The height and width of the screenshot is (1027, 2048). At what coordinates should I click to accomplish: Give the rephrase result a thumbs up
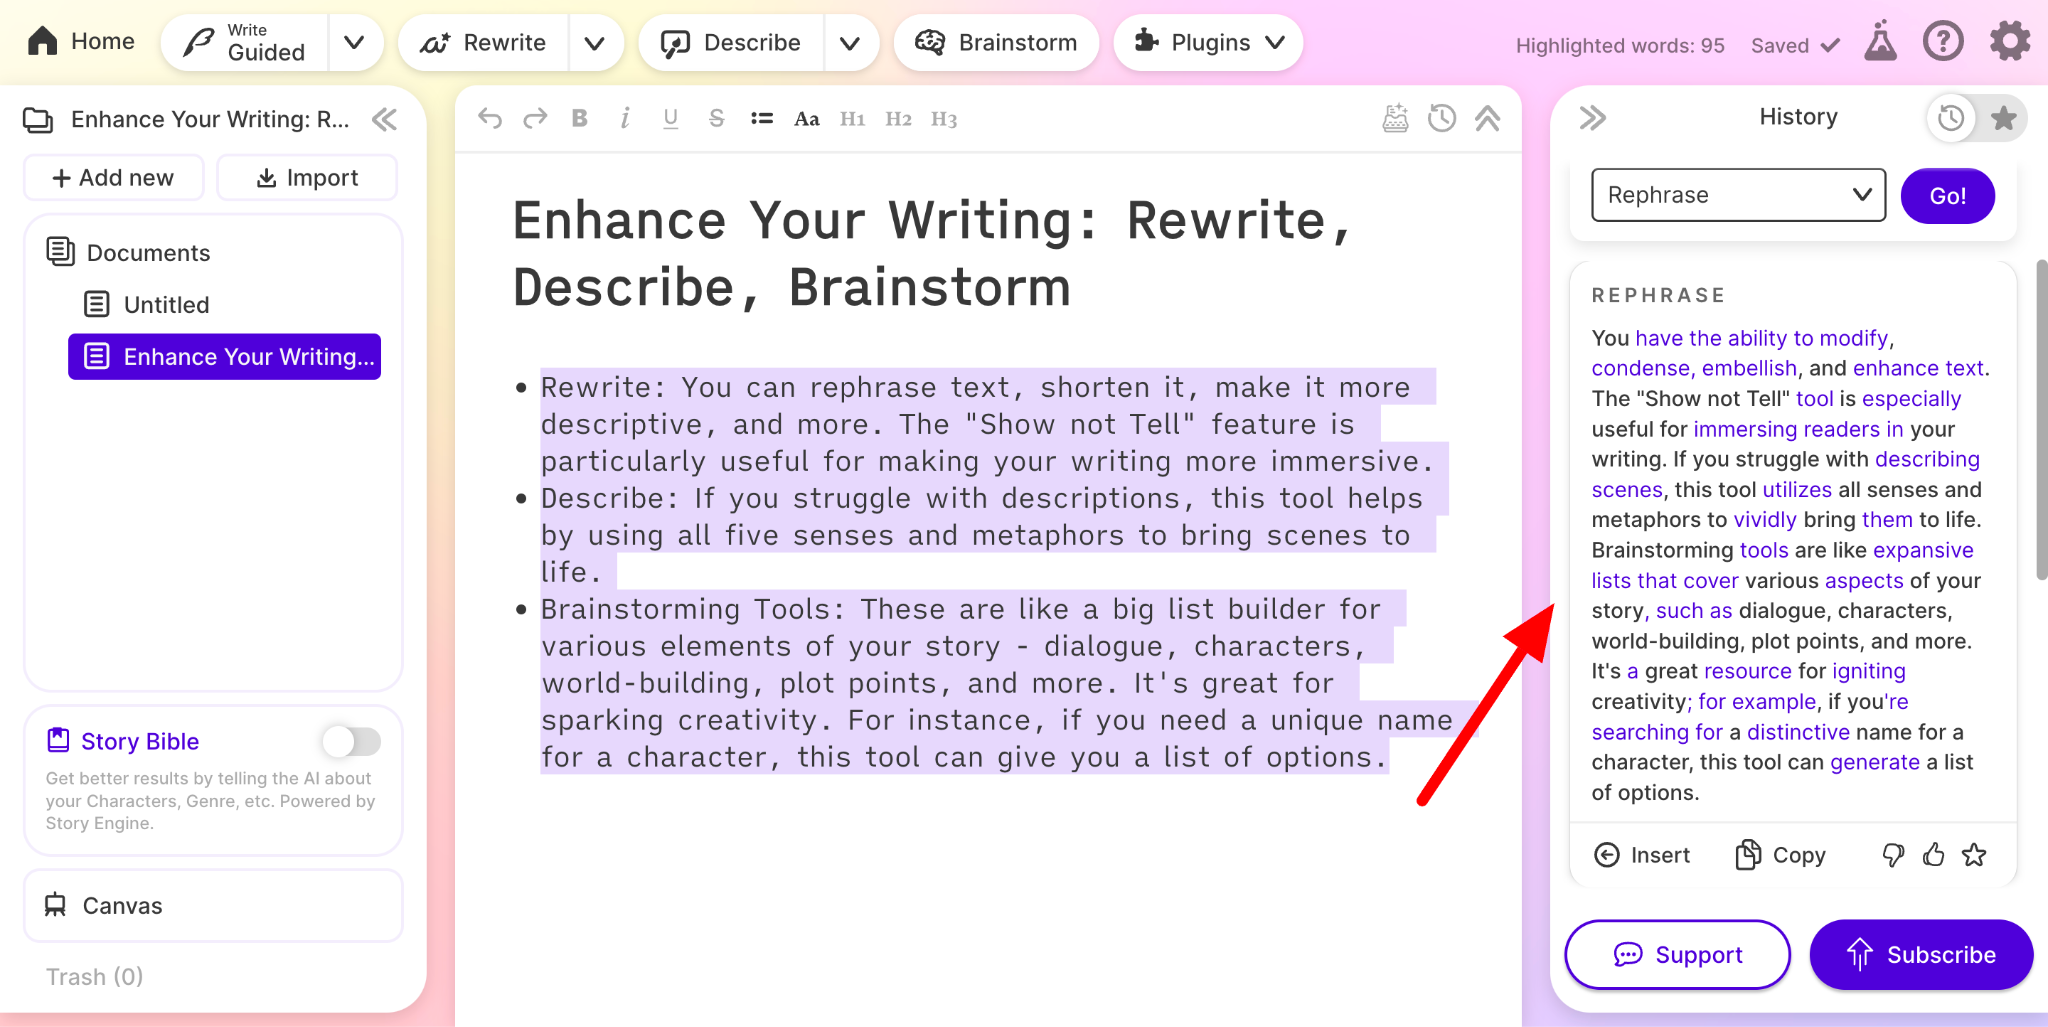[1934, 855]
